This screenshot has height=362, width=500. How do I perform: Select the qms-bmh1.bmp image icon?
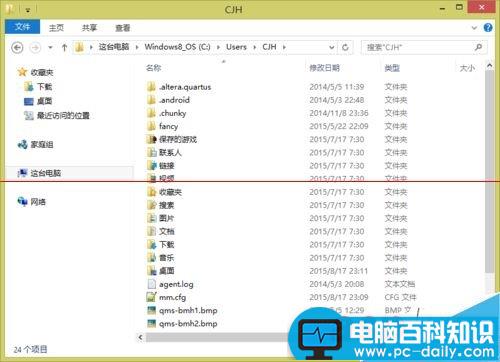[x=151, y=310]
